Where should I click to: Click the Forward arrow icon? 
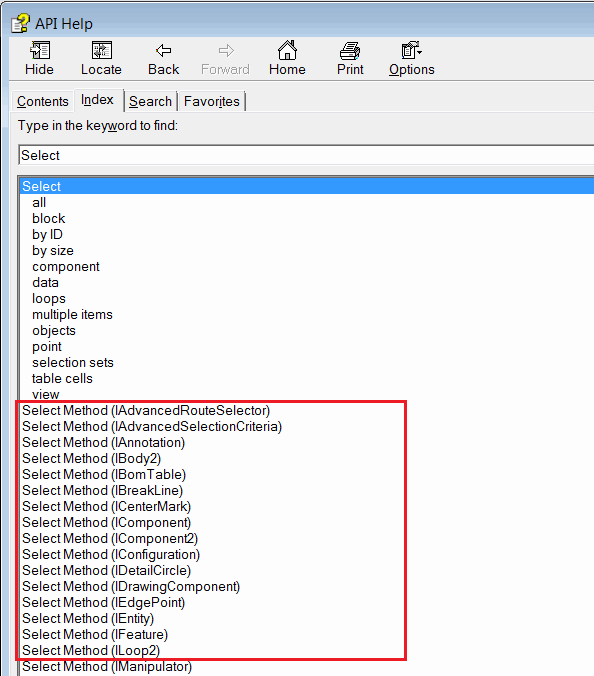(x=226, y=51)
